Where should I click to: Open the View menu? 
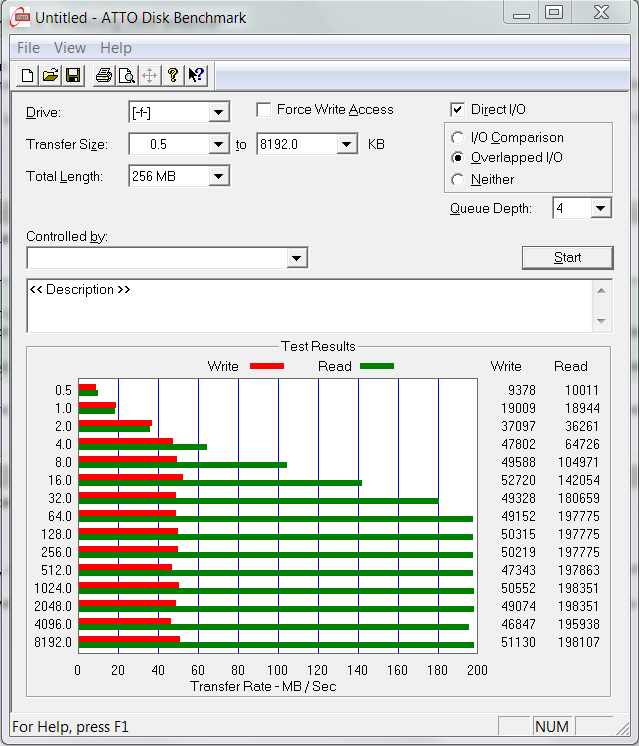[x=69, y=48]
